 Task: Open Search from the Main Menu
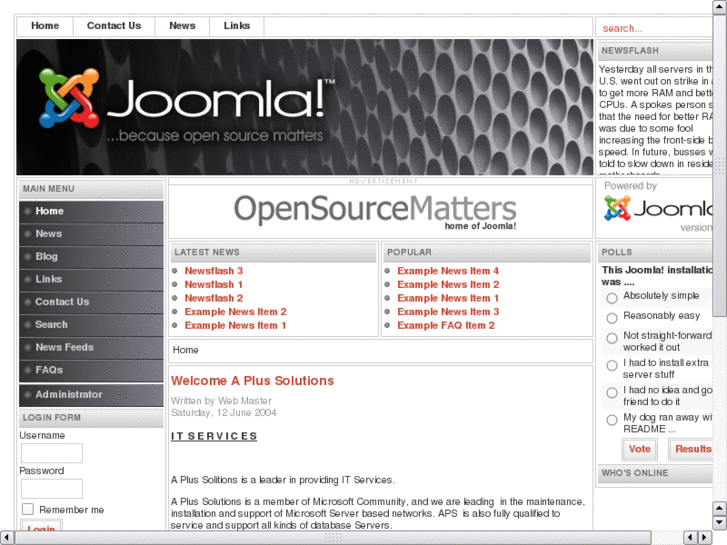pos(91,325)
